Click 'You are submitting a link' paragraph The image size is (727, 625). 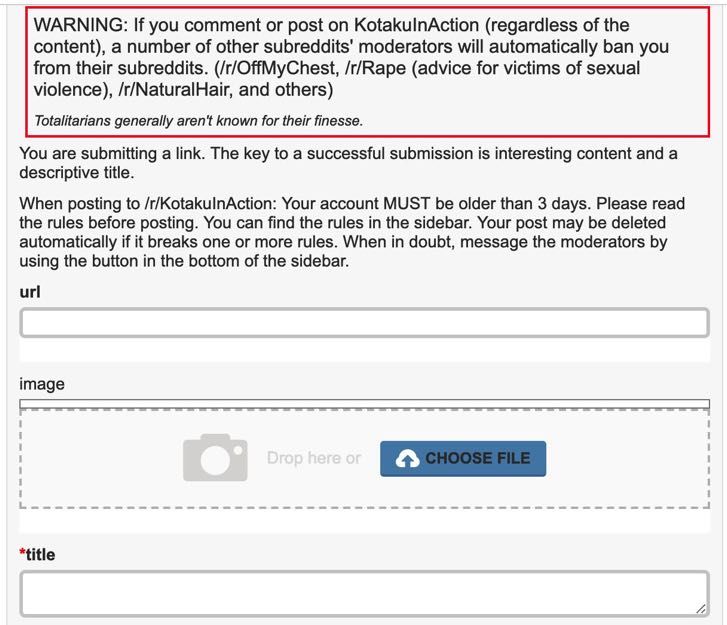click(x=348, y=163)
